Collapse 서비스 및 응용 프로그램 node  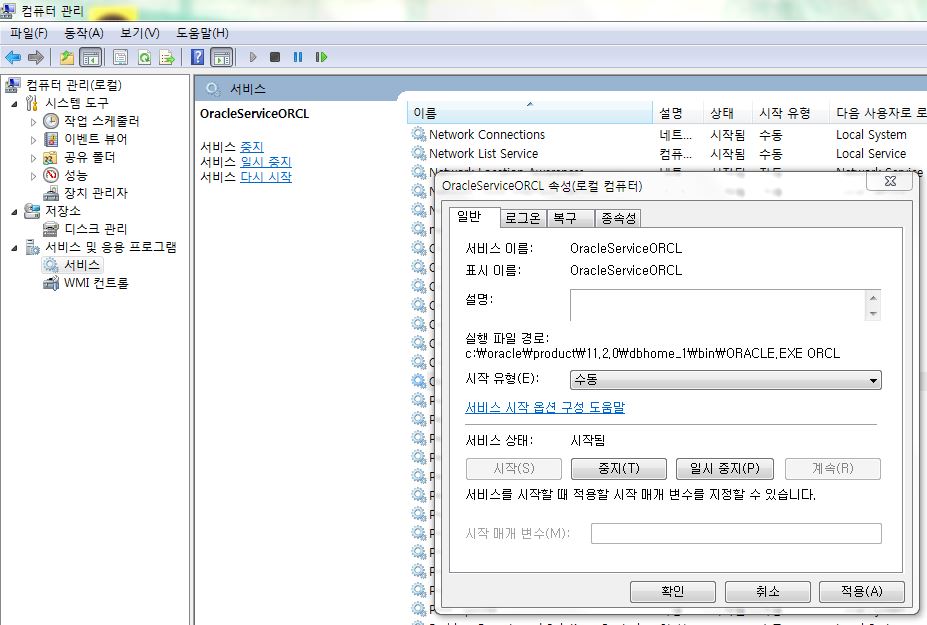point(14,248)
